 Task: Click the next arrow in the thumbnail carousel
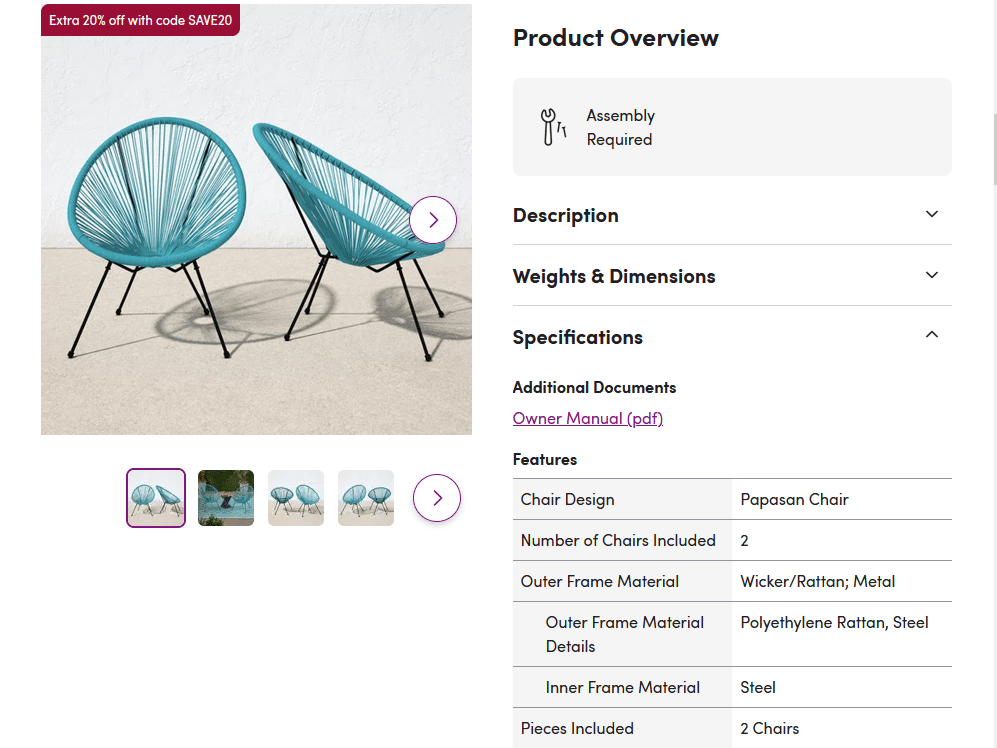[x=437, y=497]
